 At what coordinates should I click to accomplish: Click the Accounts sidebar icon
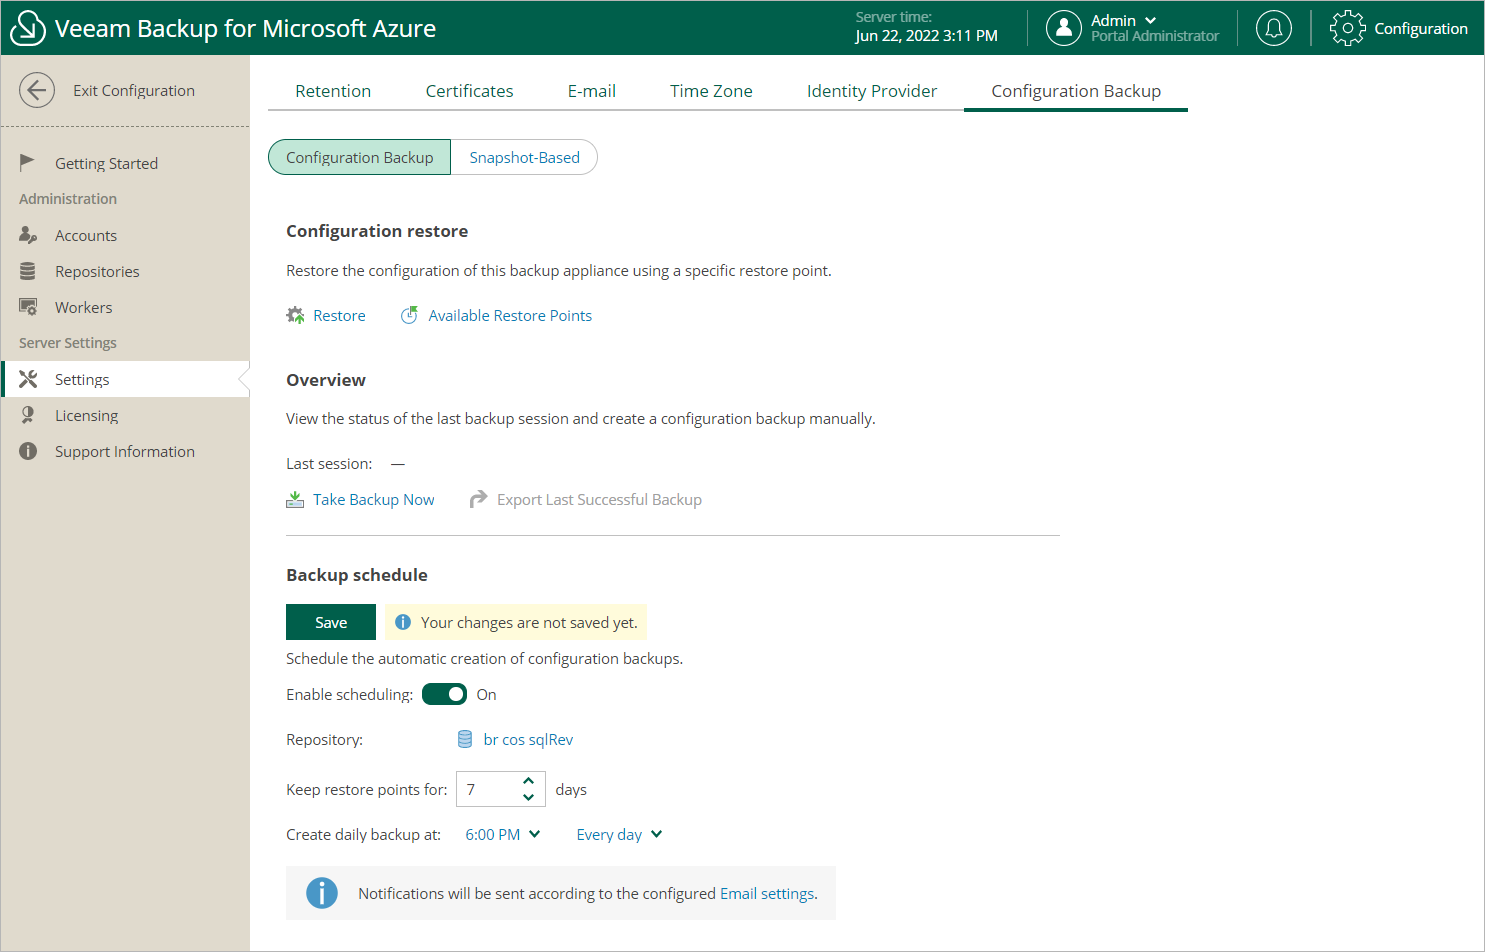pyautogui.click(x=28, y=235)
